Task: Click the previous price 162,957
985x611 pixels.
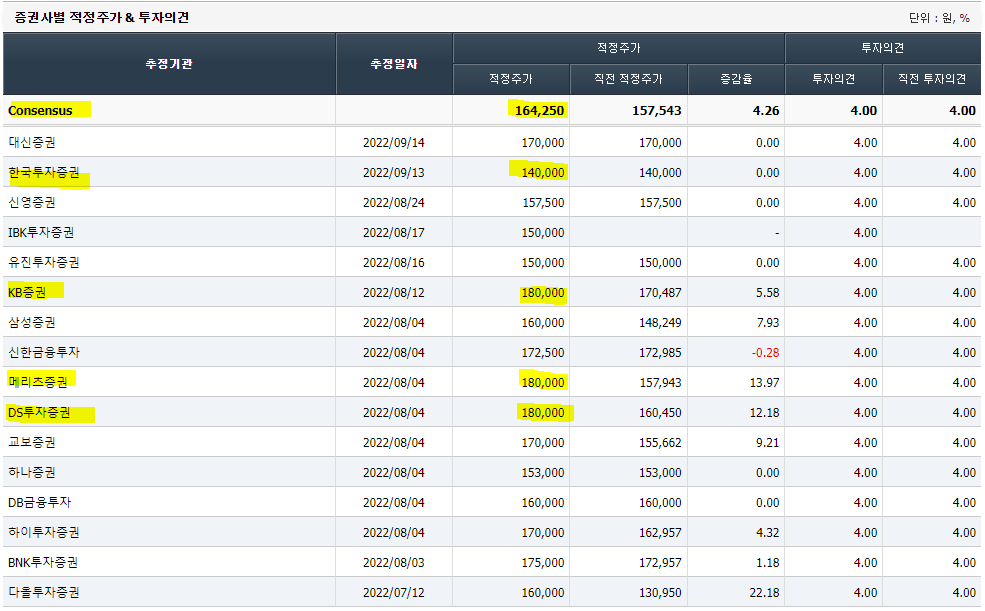Action: pos(660,533)
